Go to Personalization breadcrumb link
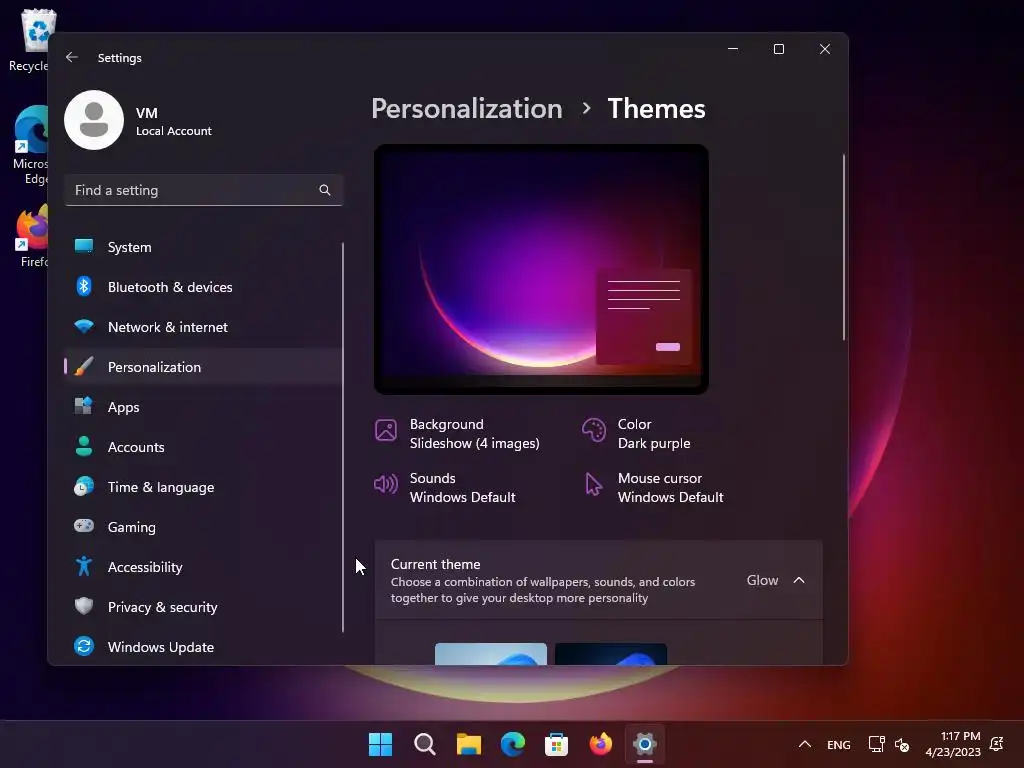 [x=467, y=108]
